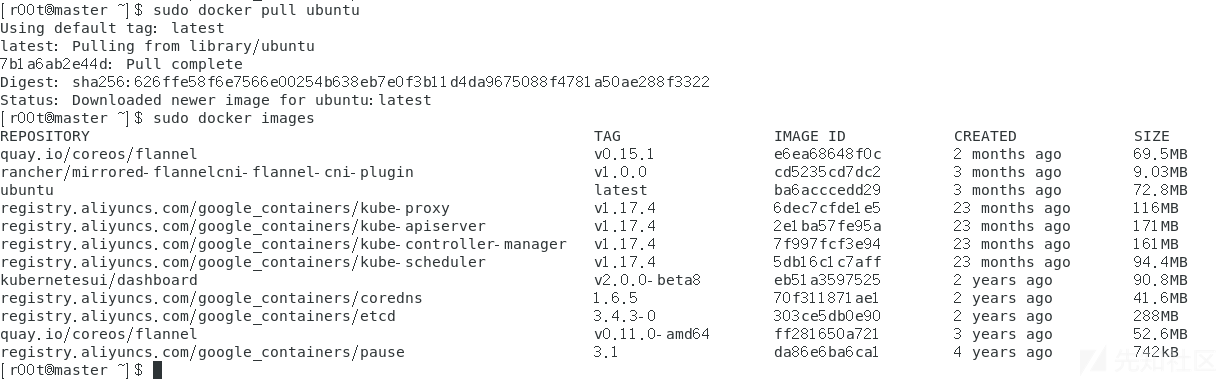Click the terminal cursor block at the prompt
The height and width of the screenshot is (379, 1232).
coord(157,370)
